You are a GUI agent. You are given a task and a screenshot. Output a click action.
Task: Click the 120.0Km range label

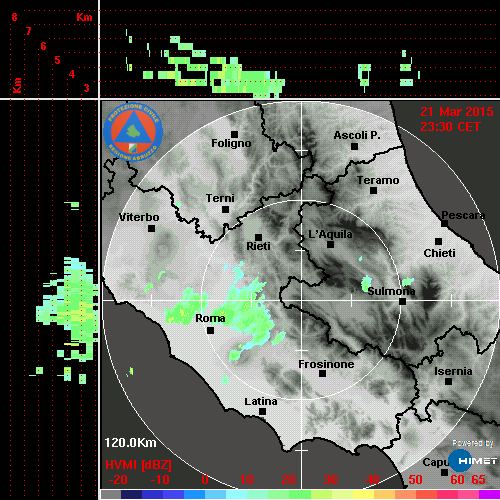[x=130, y=443]
